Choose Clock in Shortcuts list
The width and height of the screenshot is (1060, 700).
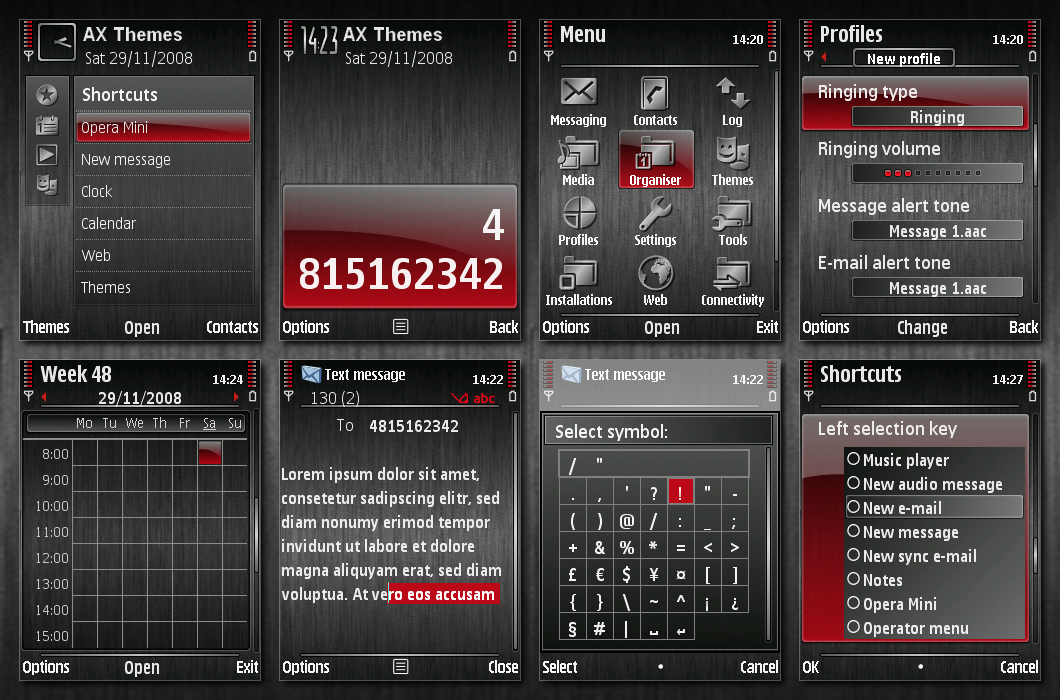tap(163, 191)
